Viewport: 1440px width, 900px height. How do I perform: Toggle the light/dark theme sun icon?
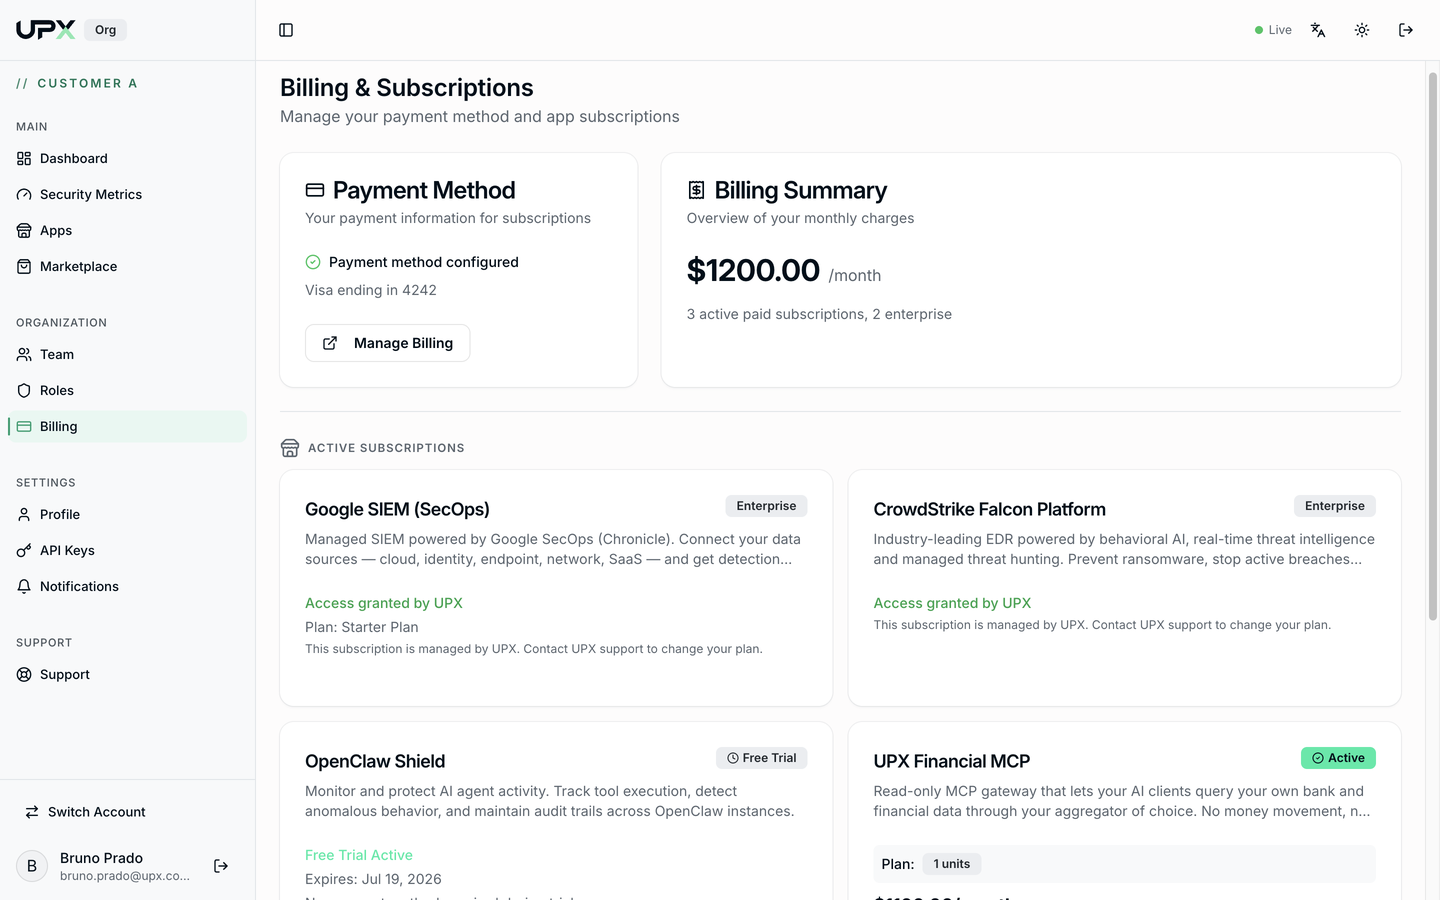[x=1362, y=30]
